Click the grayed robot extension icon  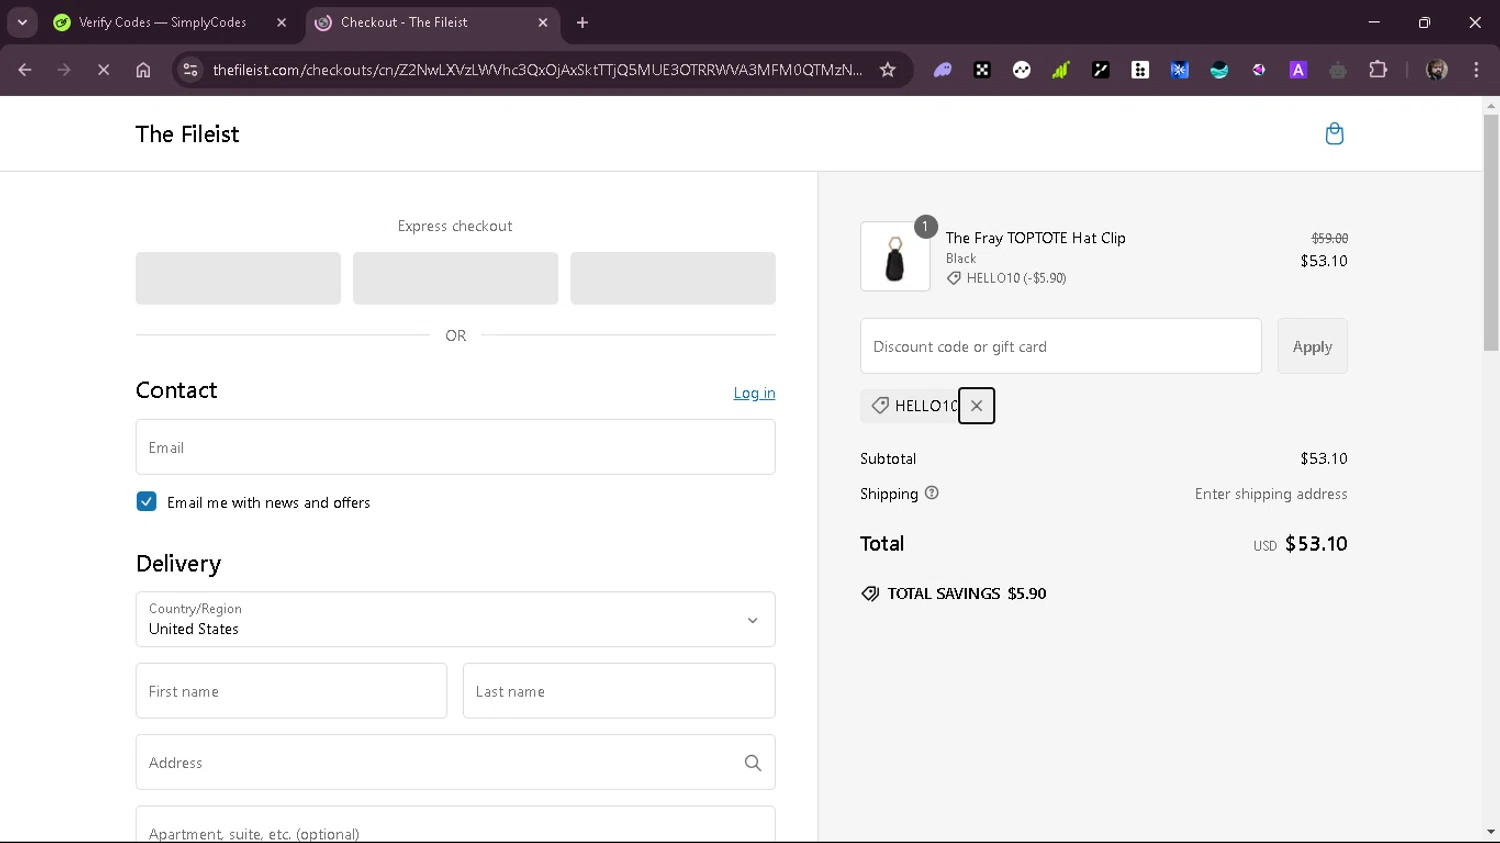point(1338,70)
